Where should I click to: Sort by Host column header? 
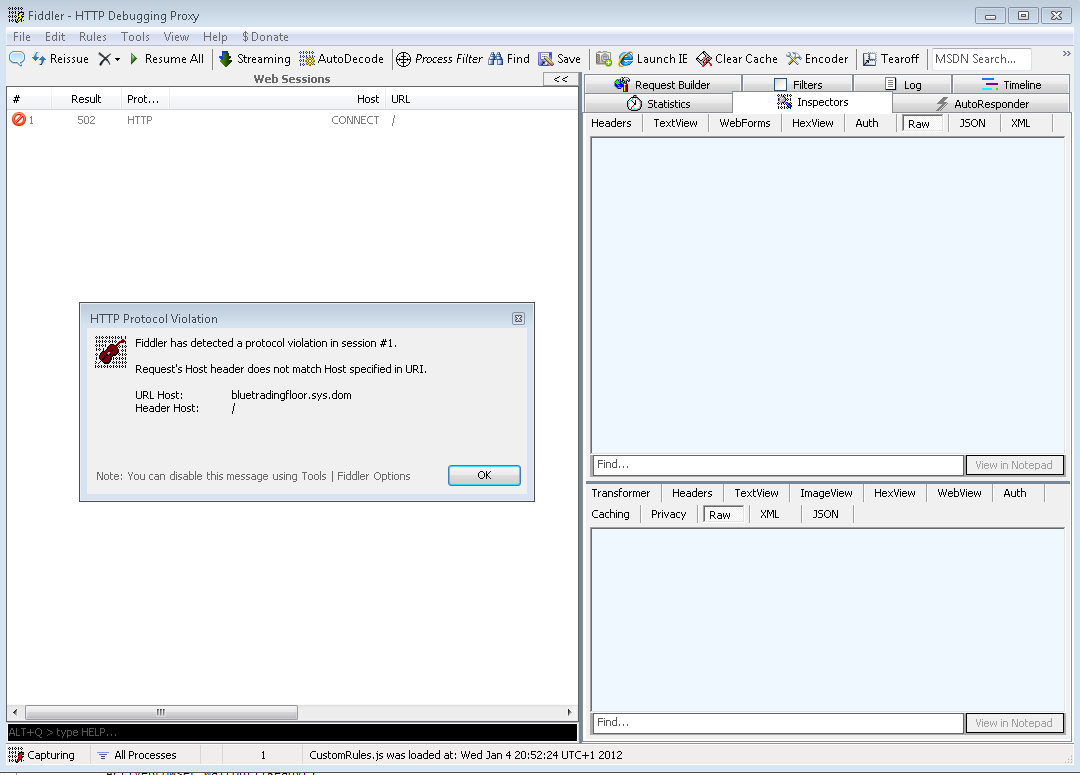[277, 99]
